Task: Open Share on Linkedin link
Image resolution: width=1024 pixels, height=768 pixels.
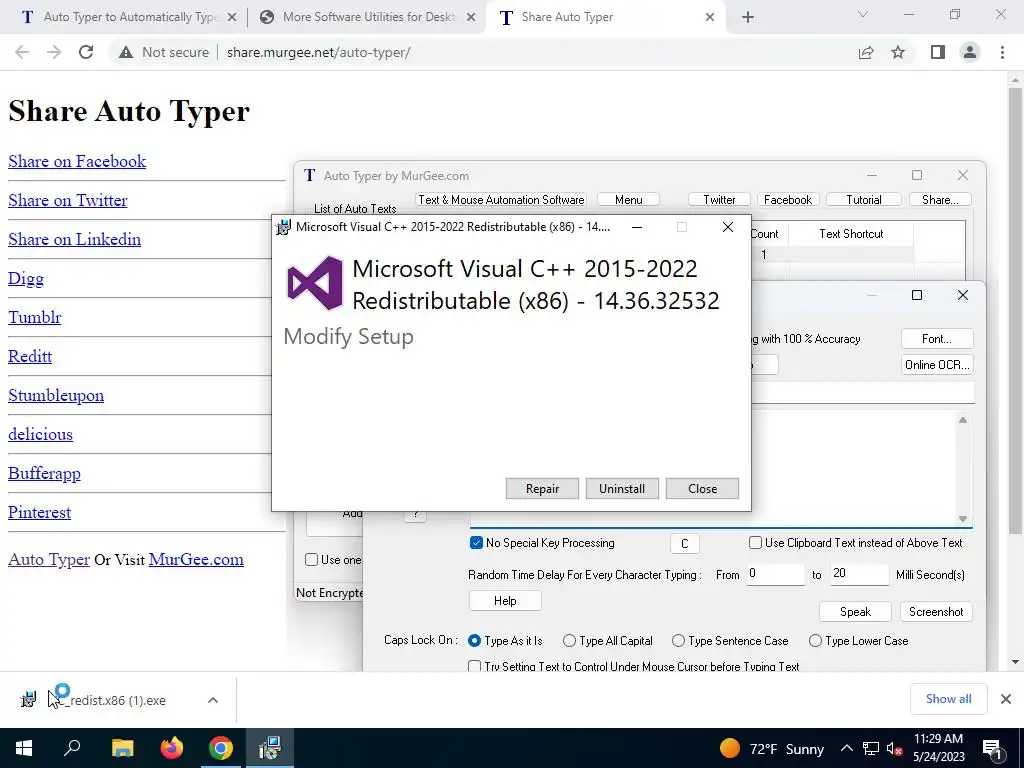Action: [x=74, y=240]
